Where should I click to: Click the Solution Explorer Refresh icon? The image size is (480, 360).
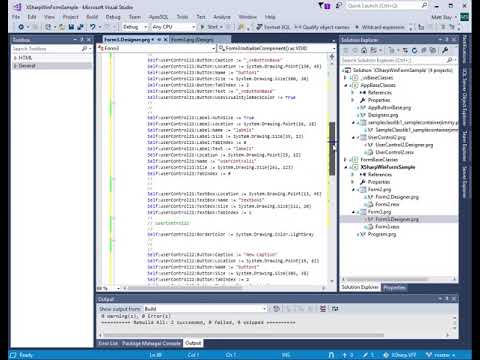(414, 51)
